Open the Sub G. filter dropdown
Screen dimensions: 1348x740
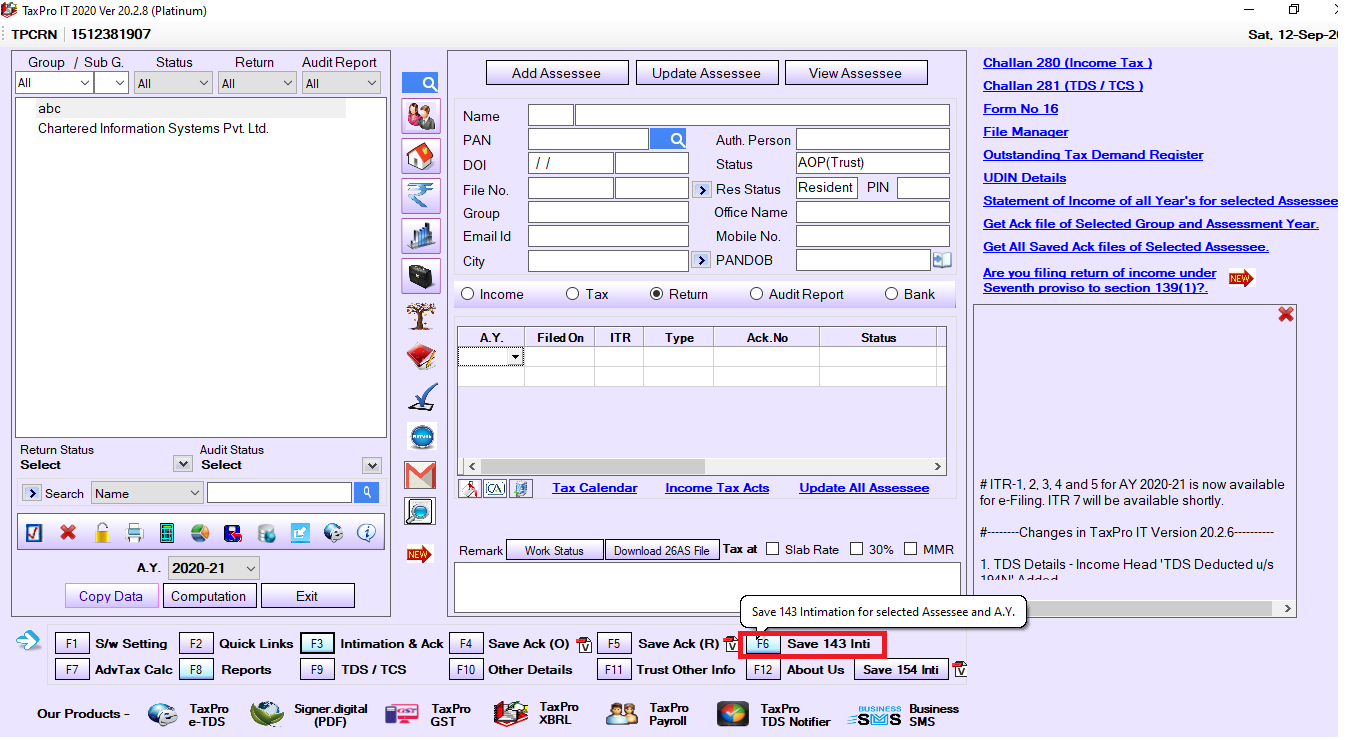coord(111,83)
